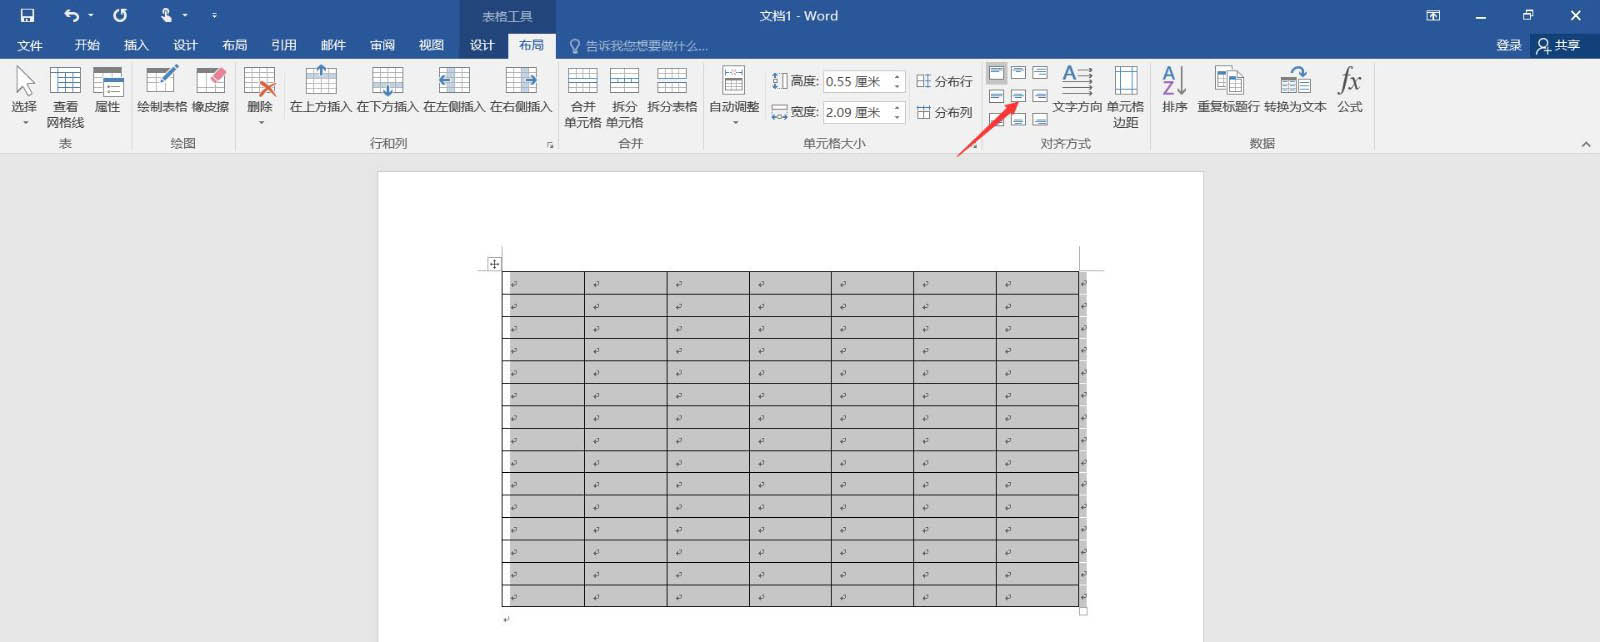The image size is (1600, 642).
Task: Open the table tools 设计 tab
Action: (482, 45)
